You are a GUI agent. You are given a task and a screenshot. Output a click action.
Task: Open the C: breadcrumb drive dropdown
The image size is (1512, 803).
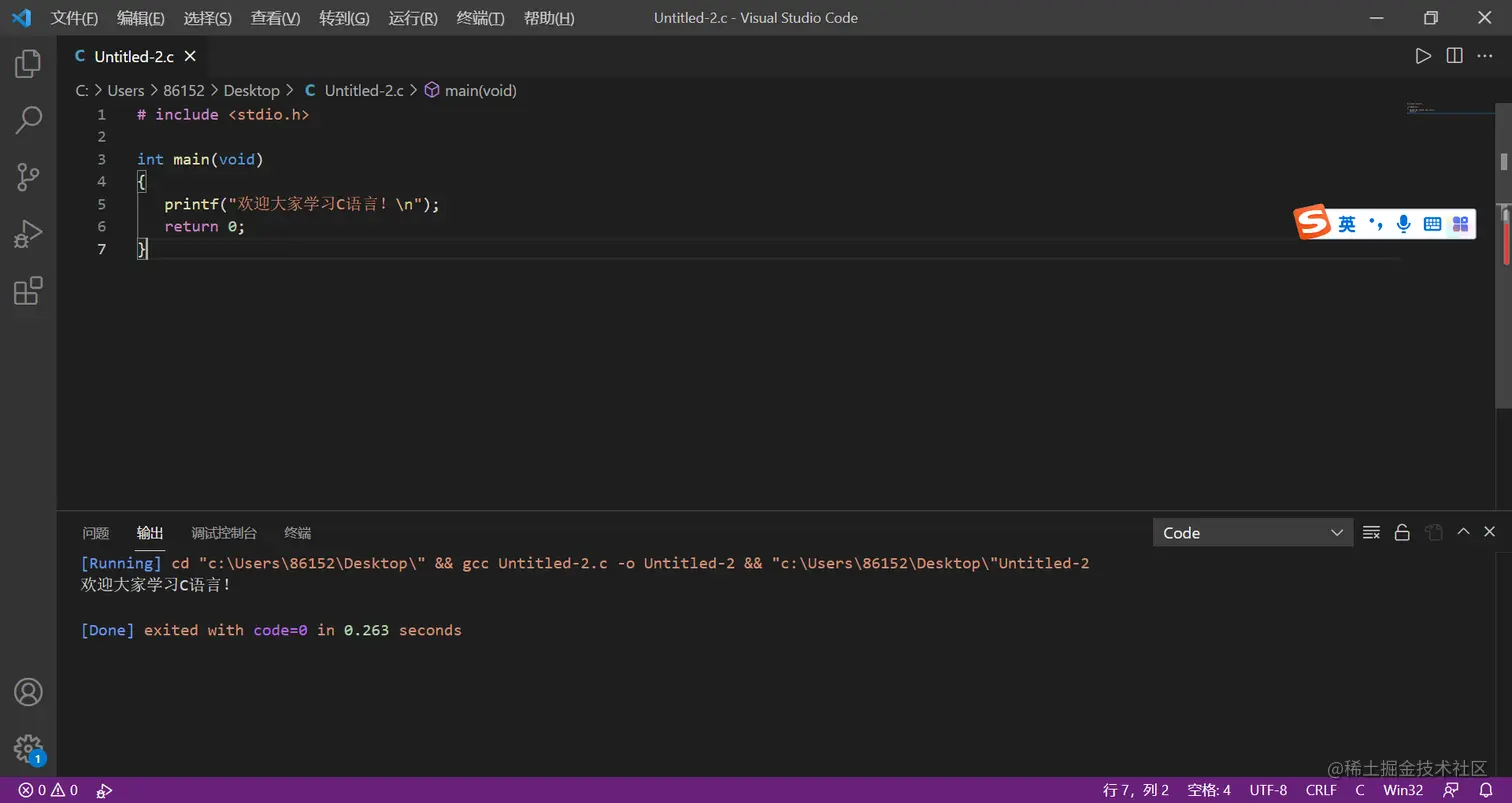coord(82,90)
